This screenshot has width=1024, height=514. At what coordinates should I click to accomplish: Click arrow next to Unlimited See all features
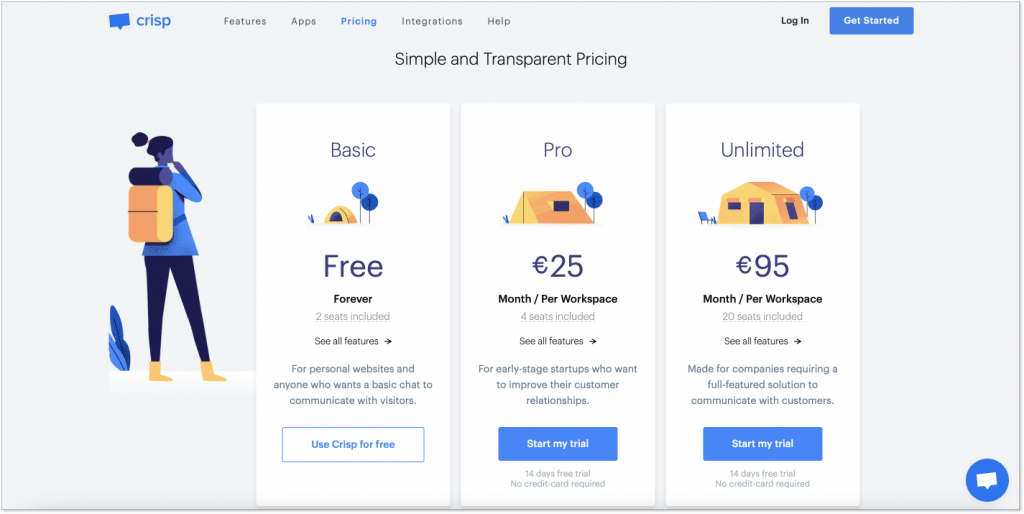coord(798,341)
